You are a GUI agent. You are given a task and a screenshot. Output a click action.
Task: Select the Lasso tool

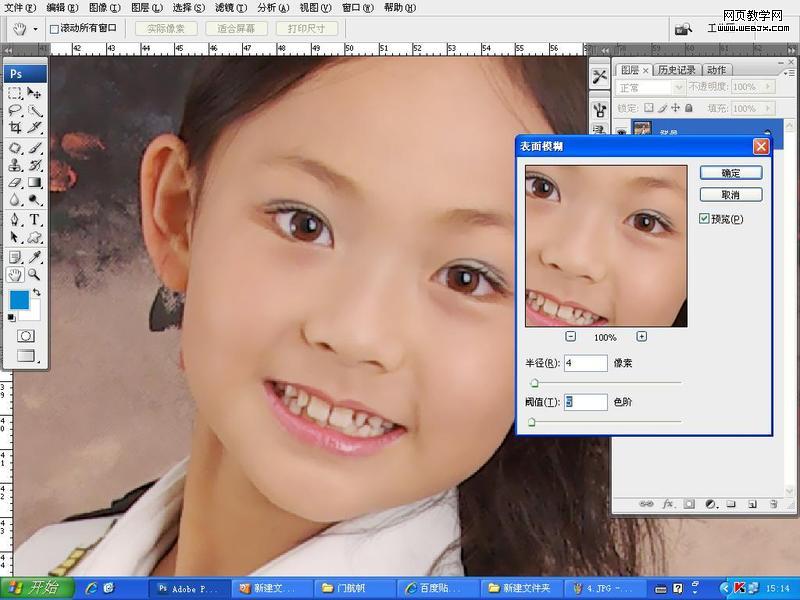click(x=15, y=110)
